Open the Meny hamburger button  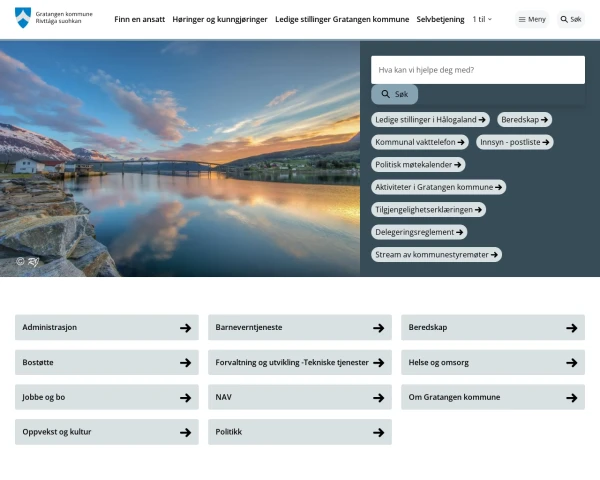click(532, 19)
